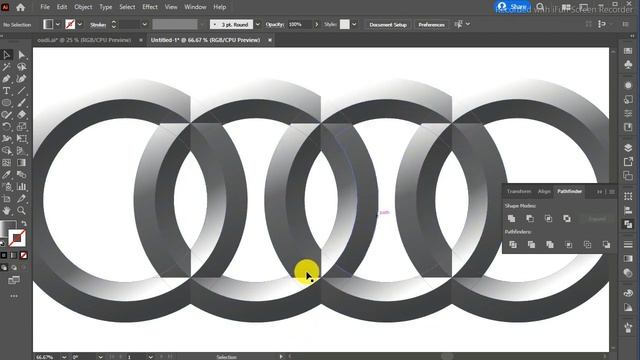Set paint mode to None
Viewport: 640px width, 360px height.
click(24, 256)
